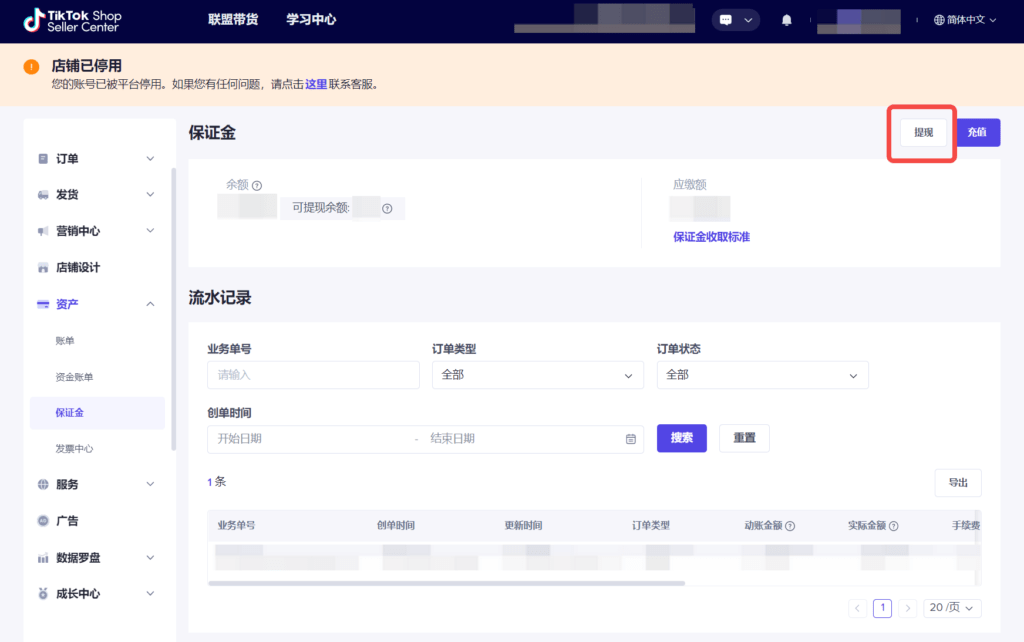Open the 20/页 page-size dropdown
The image size is (1024, 642).
(x=951, y=607)
